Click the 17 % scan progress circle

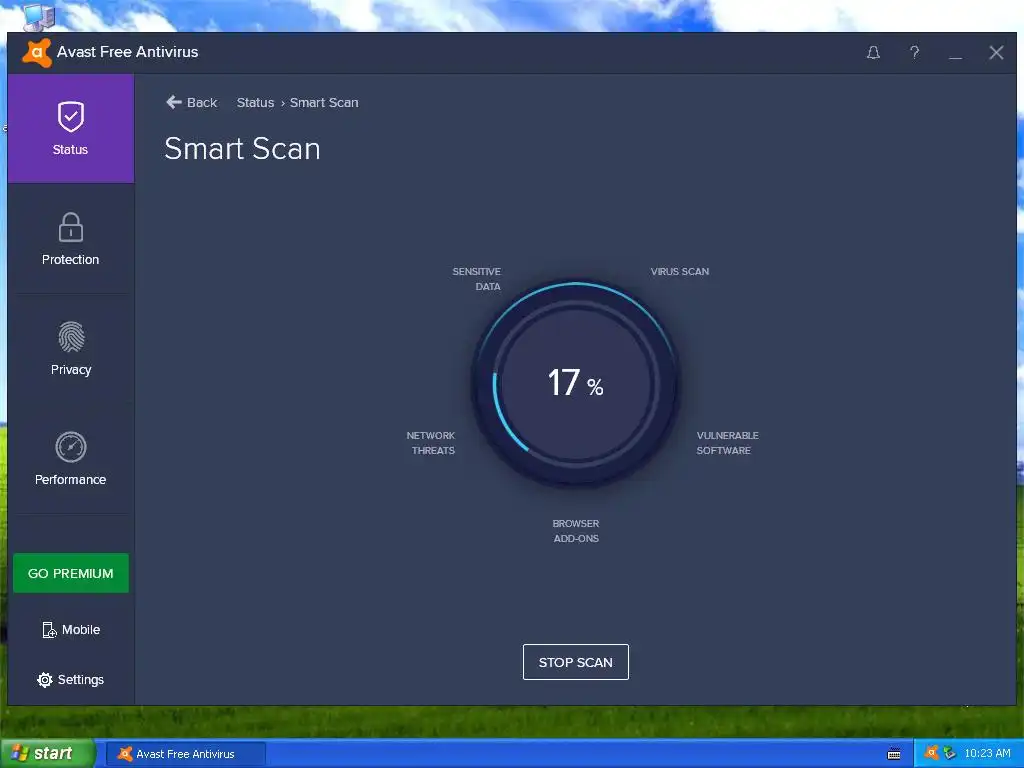(575, 383)
